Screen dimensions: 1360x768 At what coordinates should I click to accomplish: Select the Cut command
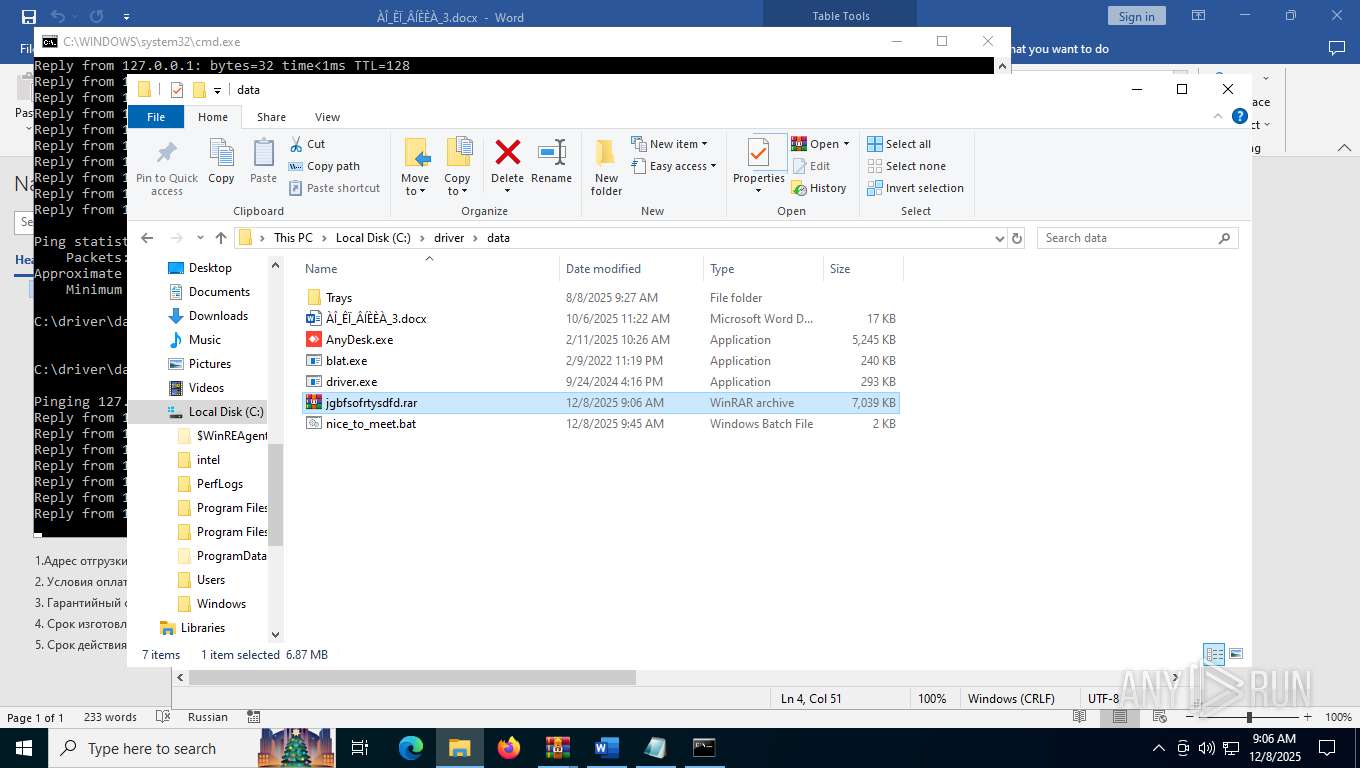coord(307,144)
